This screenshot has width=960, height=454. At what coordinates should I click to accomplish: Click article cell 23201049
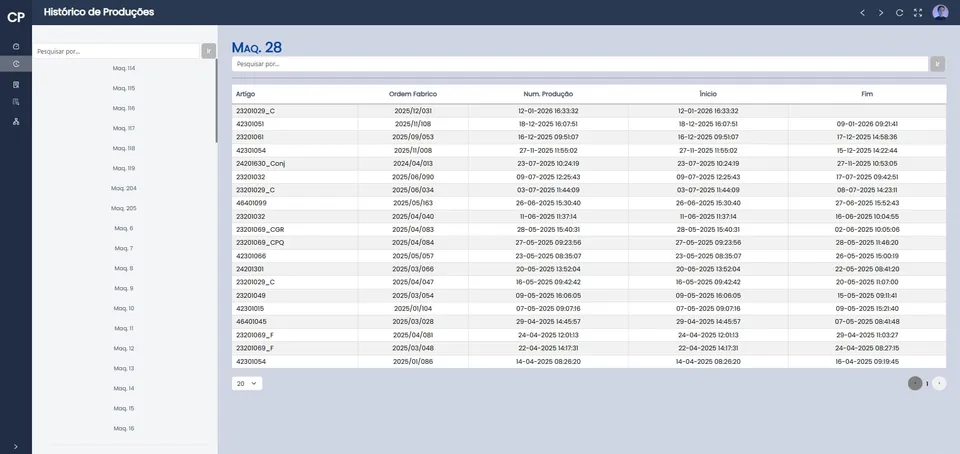click(295, 295)
